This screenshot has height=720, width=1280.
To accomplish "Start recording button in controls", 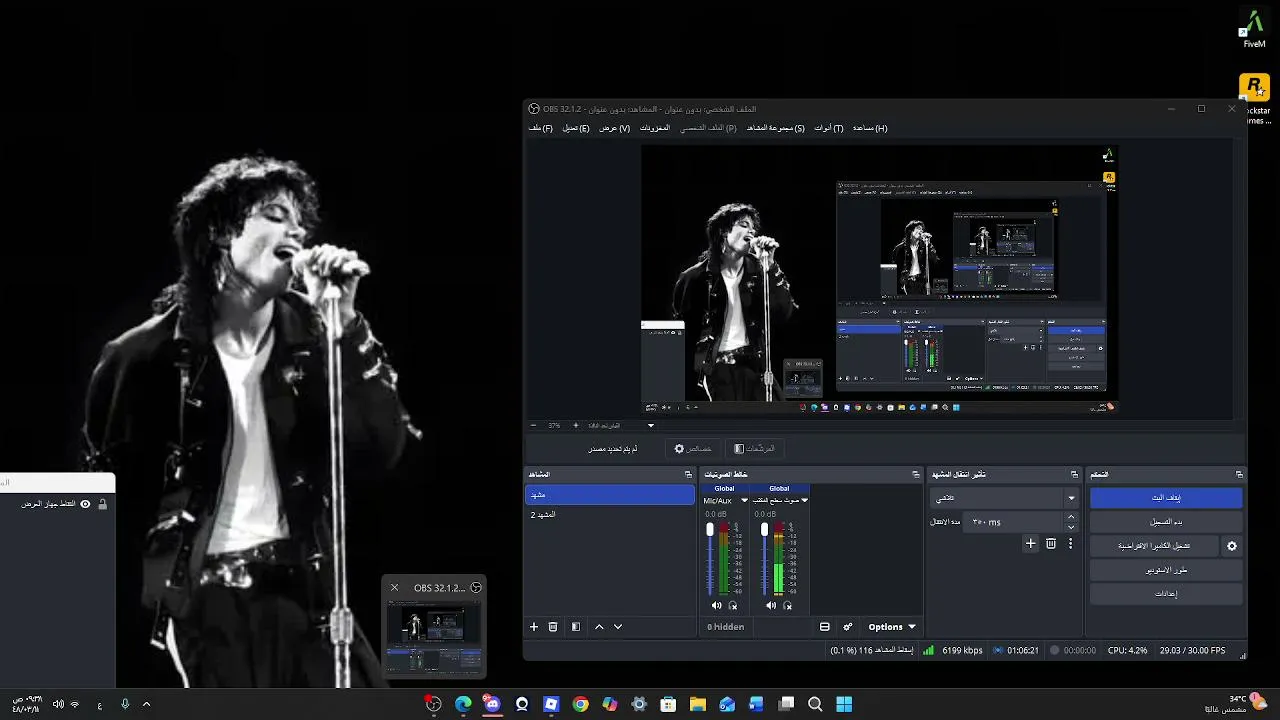I will [x=1166, y=522].
